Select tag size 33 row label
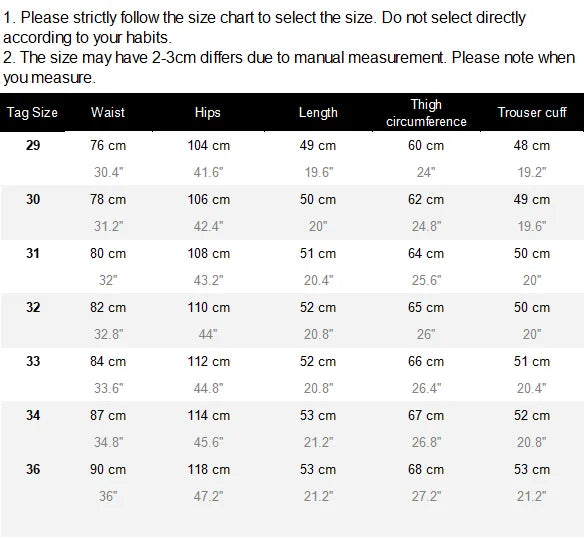Viewport: 584px width, 538px height. click(x=33, y=361)
